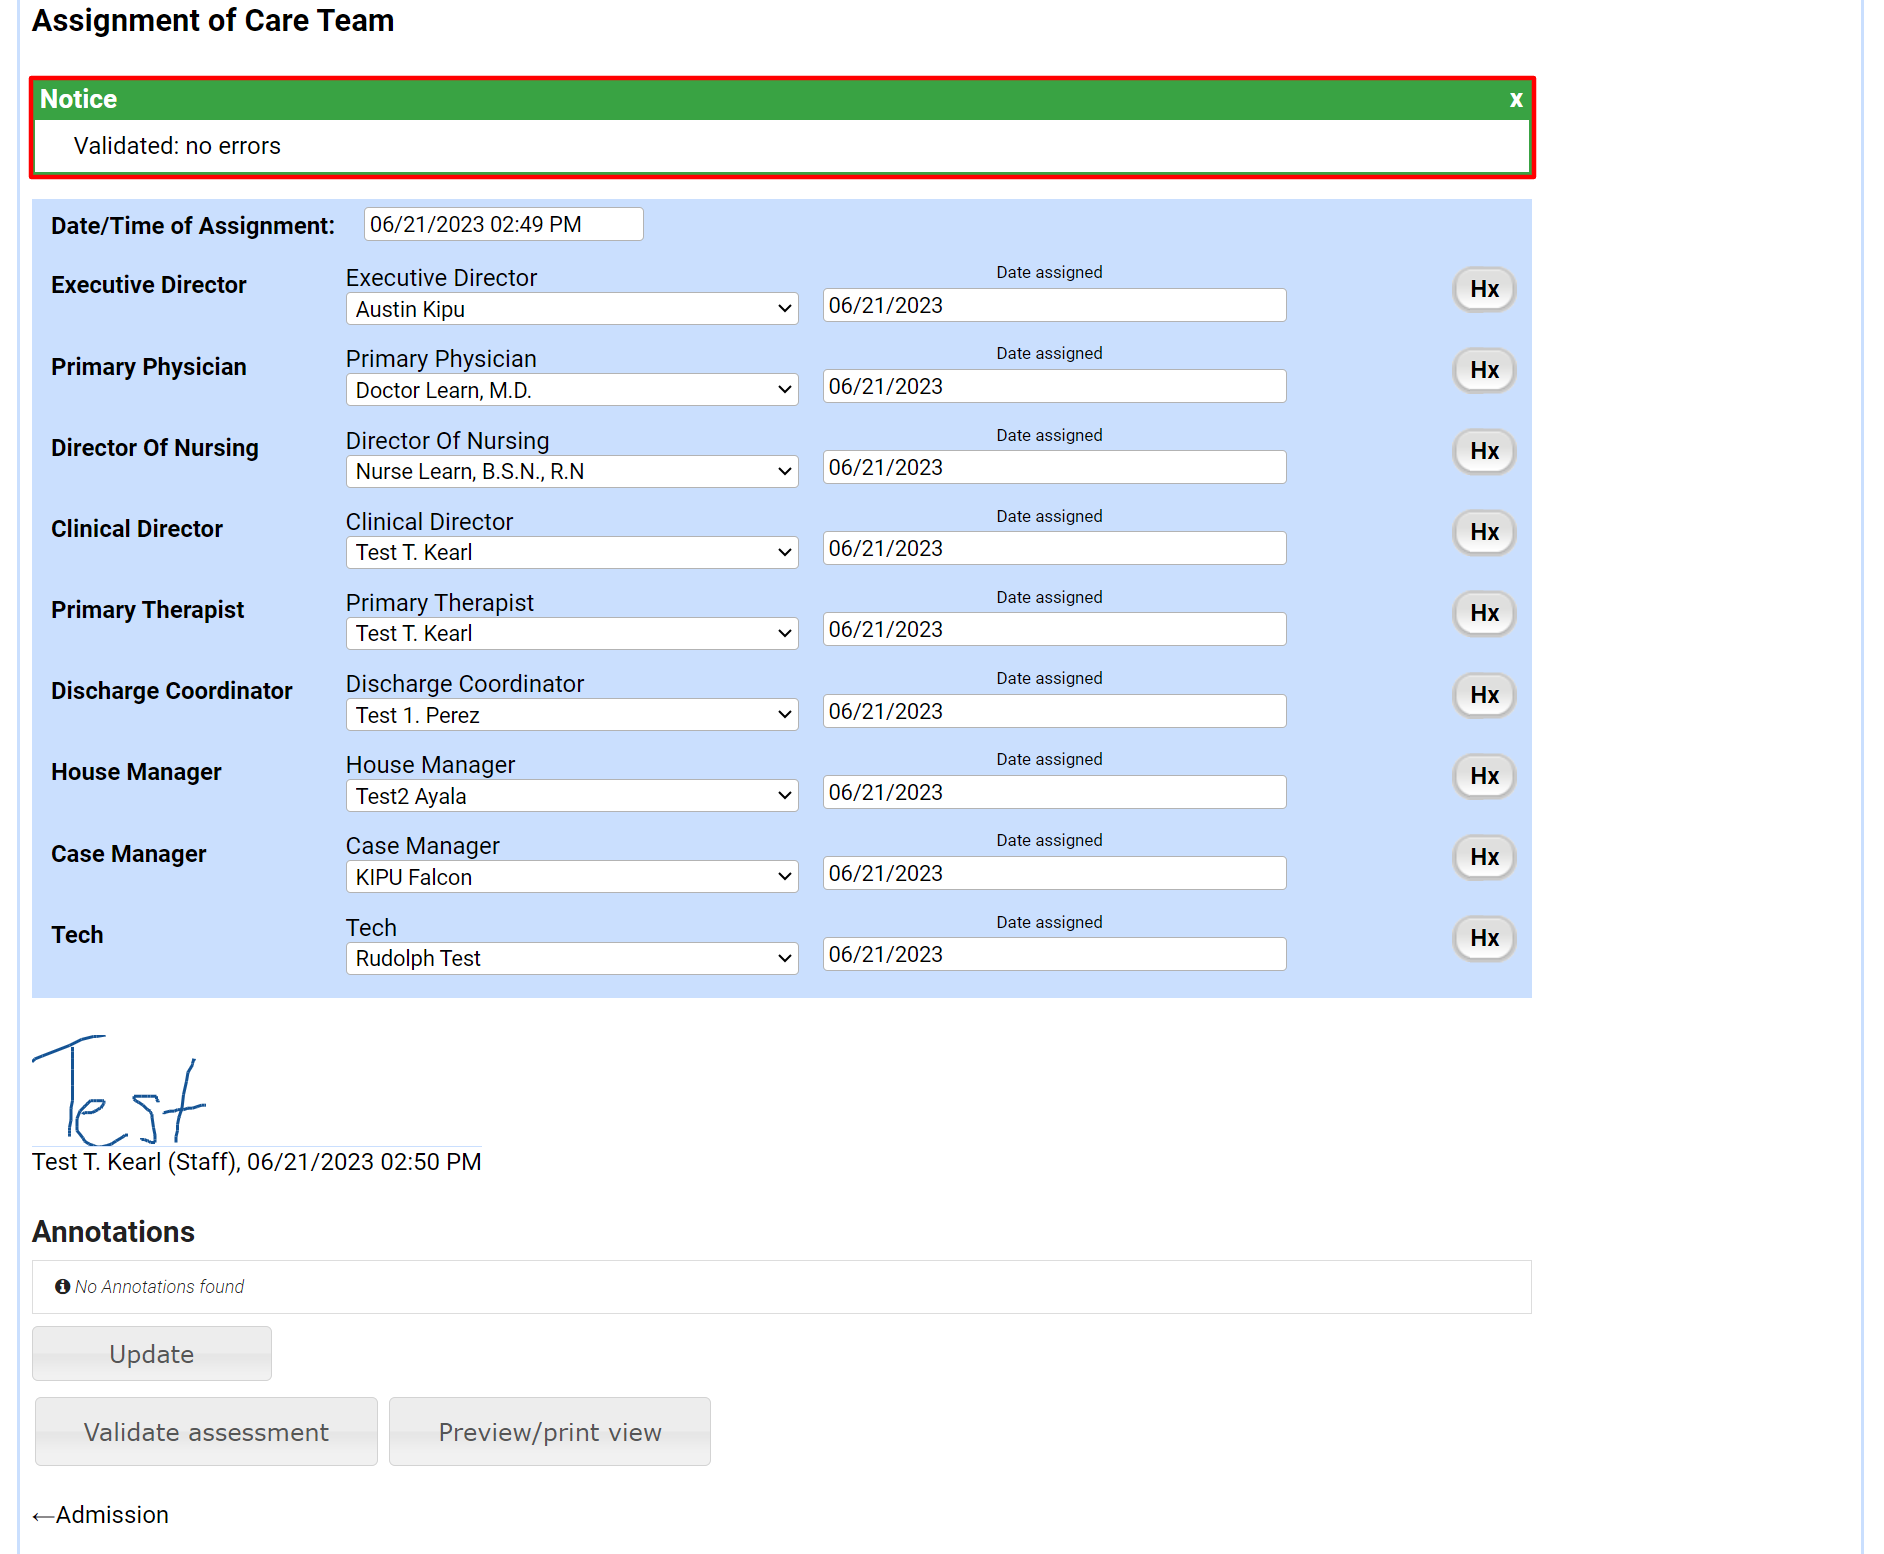Click the Date/Time of Assignment field
Screen dimensions: 1884x1554
click(x=503, y=225)
